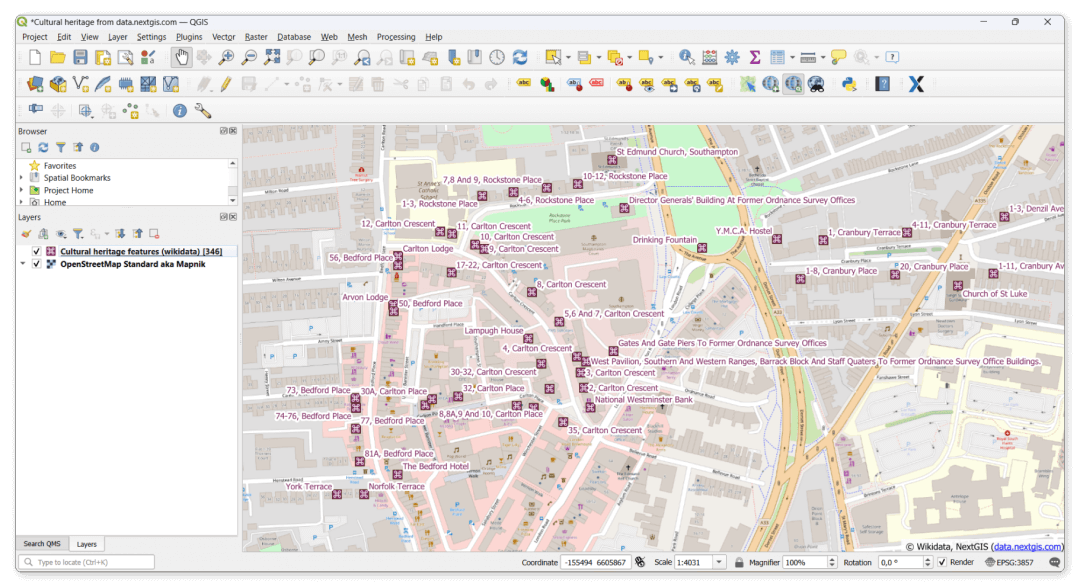
Task: Expand Spatial Bookmarks in Browser panel
Action: [x=22, y=177]
